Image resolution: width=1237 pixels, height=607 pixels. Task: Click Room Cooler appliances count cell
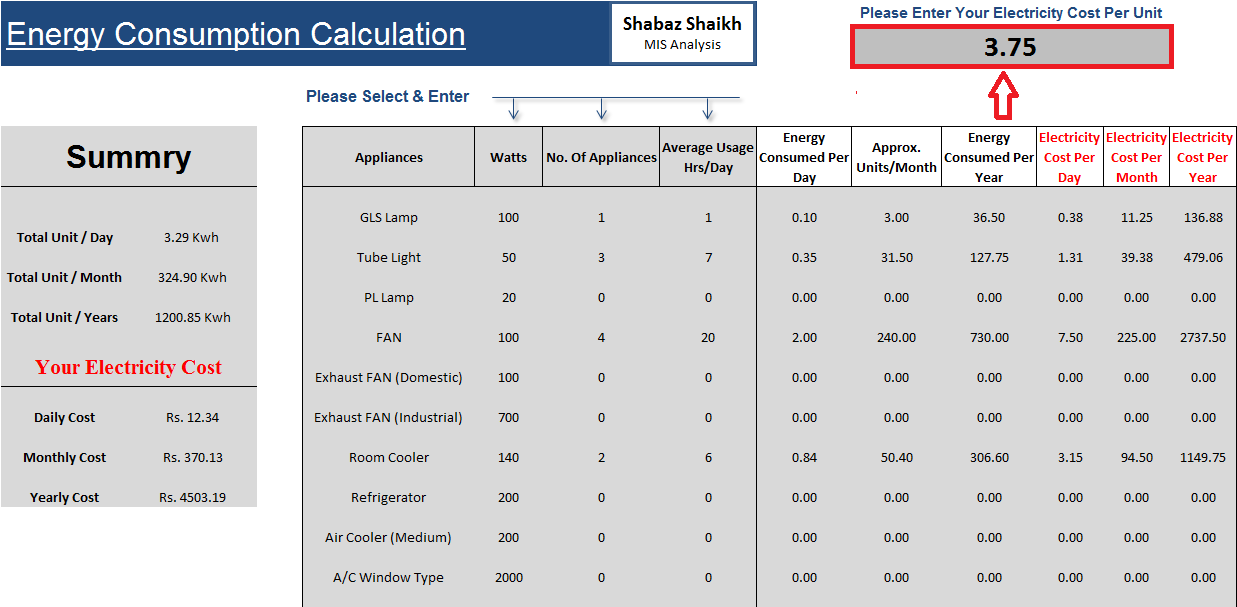point(601,457)
